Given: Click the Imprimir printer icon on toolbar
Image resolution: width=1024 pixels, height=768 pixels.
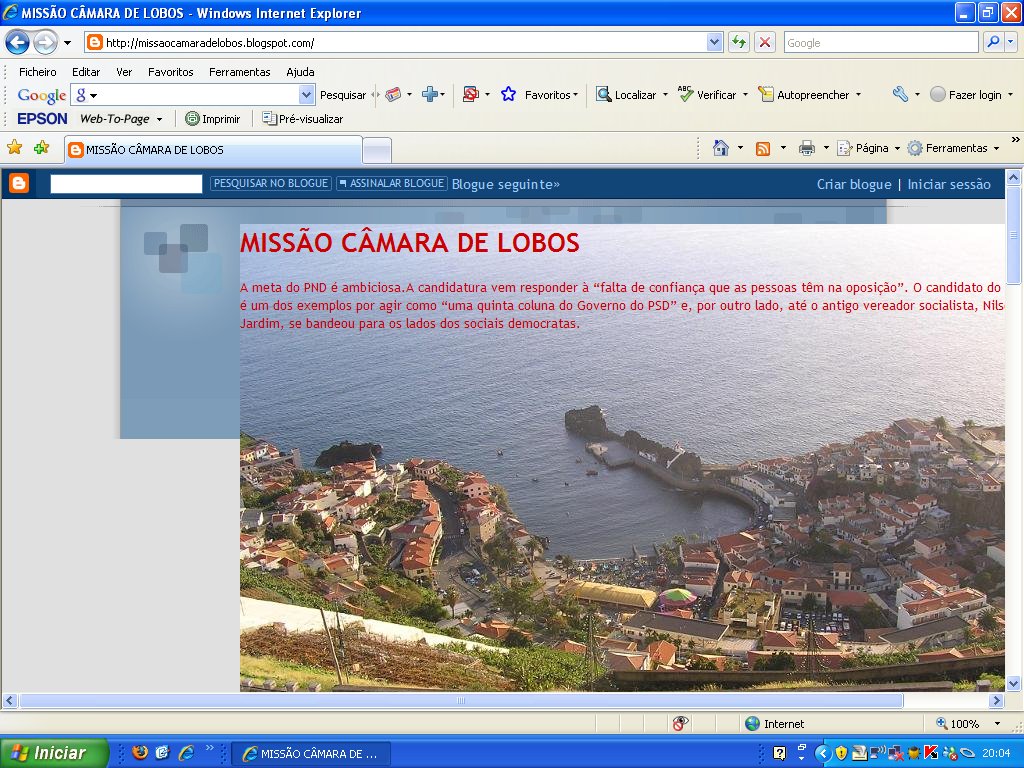Looking at the screenshot, I should tap(192, 116).
